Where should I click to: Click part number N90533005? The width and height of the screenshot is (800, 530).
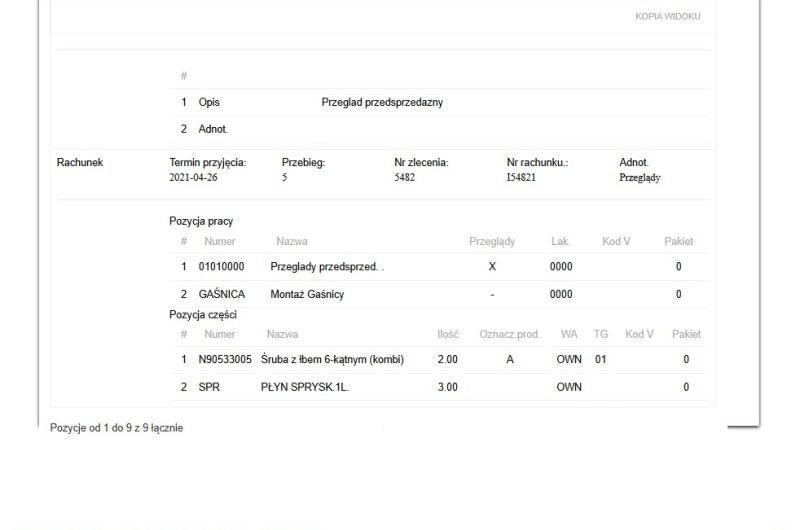pos(225,360)
